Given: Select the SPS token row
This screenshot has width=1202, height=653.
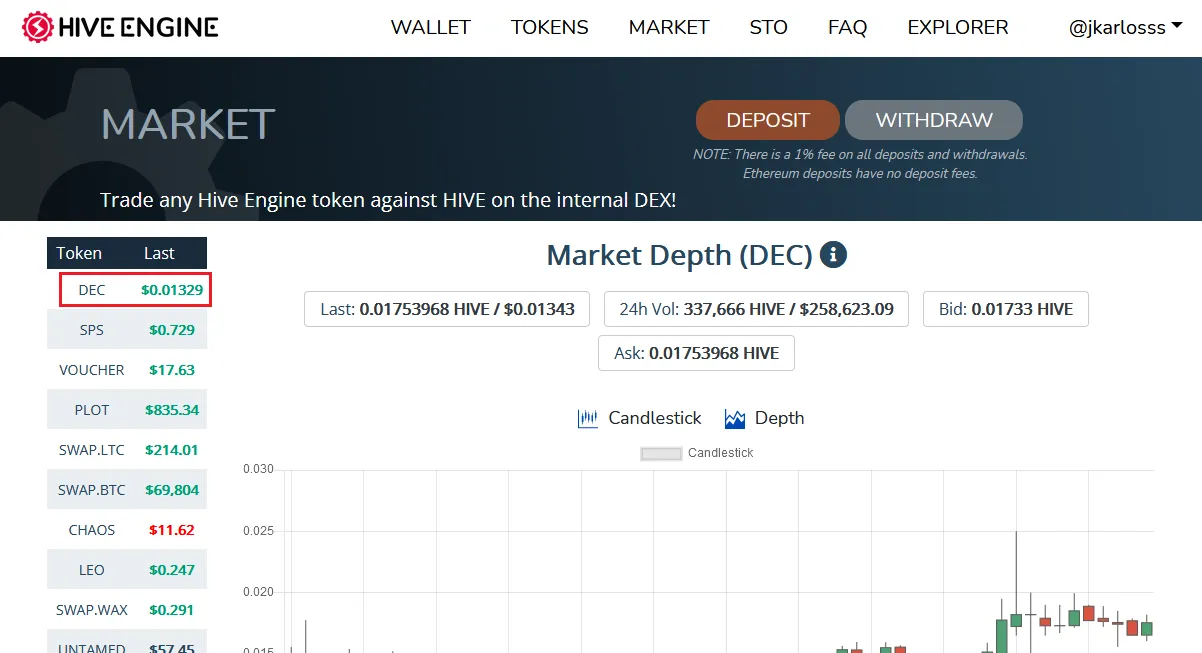Looking at the screenshot, I should 127,329.
